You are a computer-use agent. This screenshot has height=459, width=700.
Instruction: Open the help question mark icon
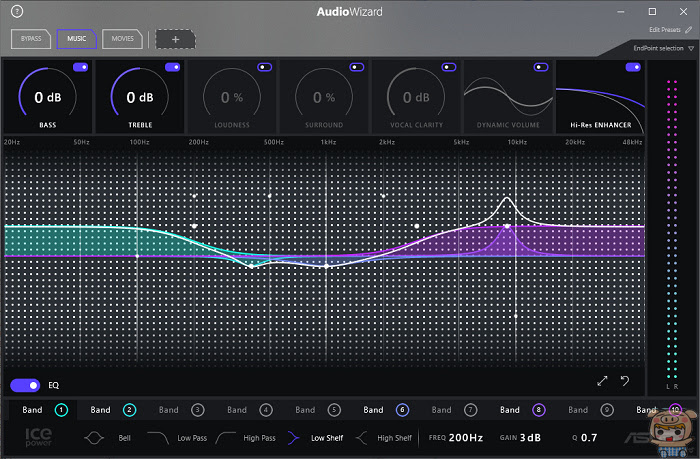17,12
